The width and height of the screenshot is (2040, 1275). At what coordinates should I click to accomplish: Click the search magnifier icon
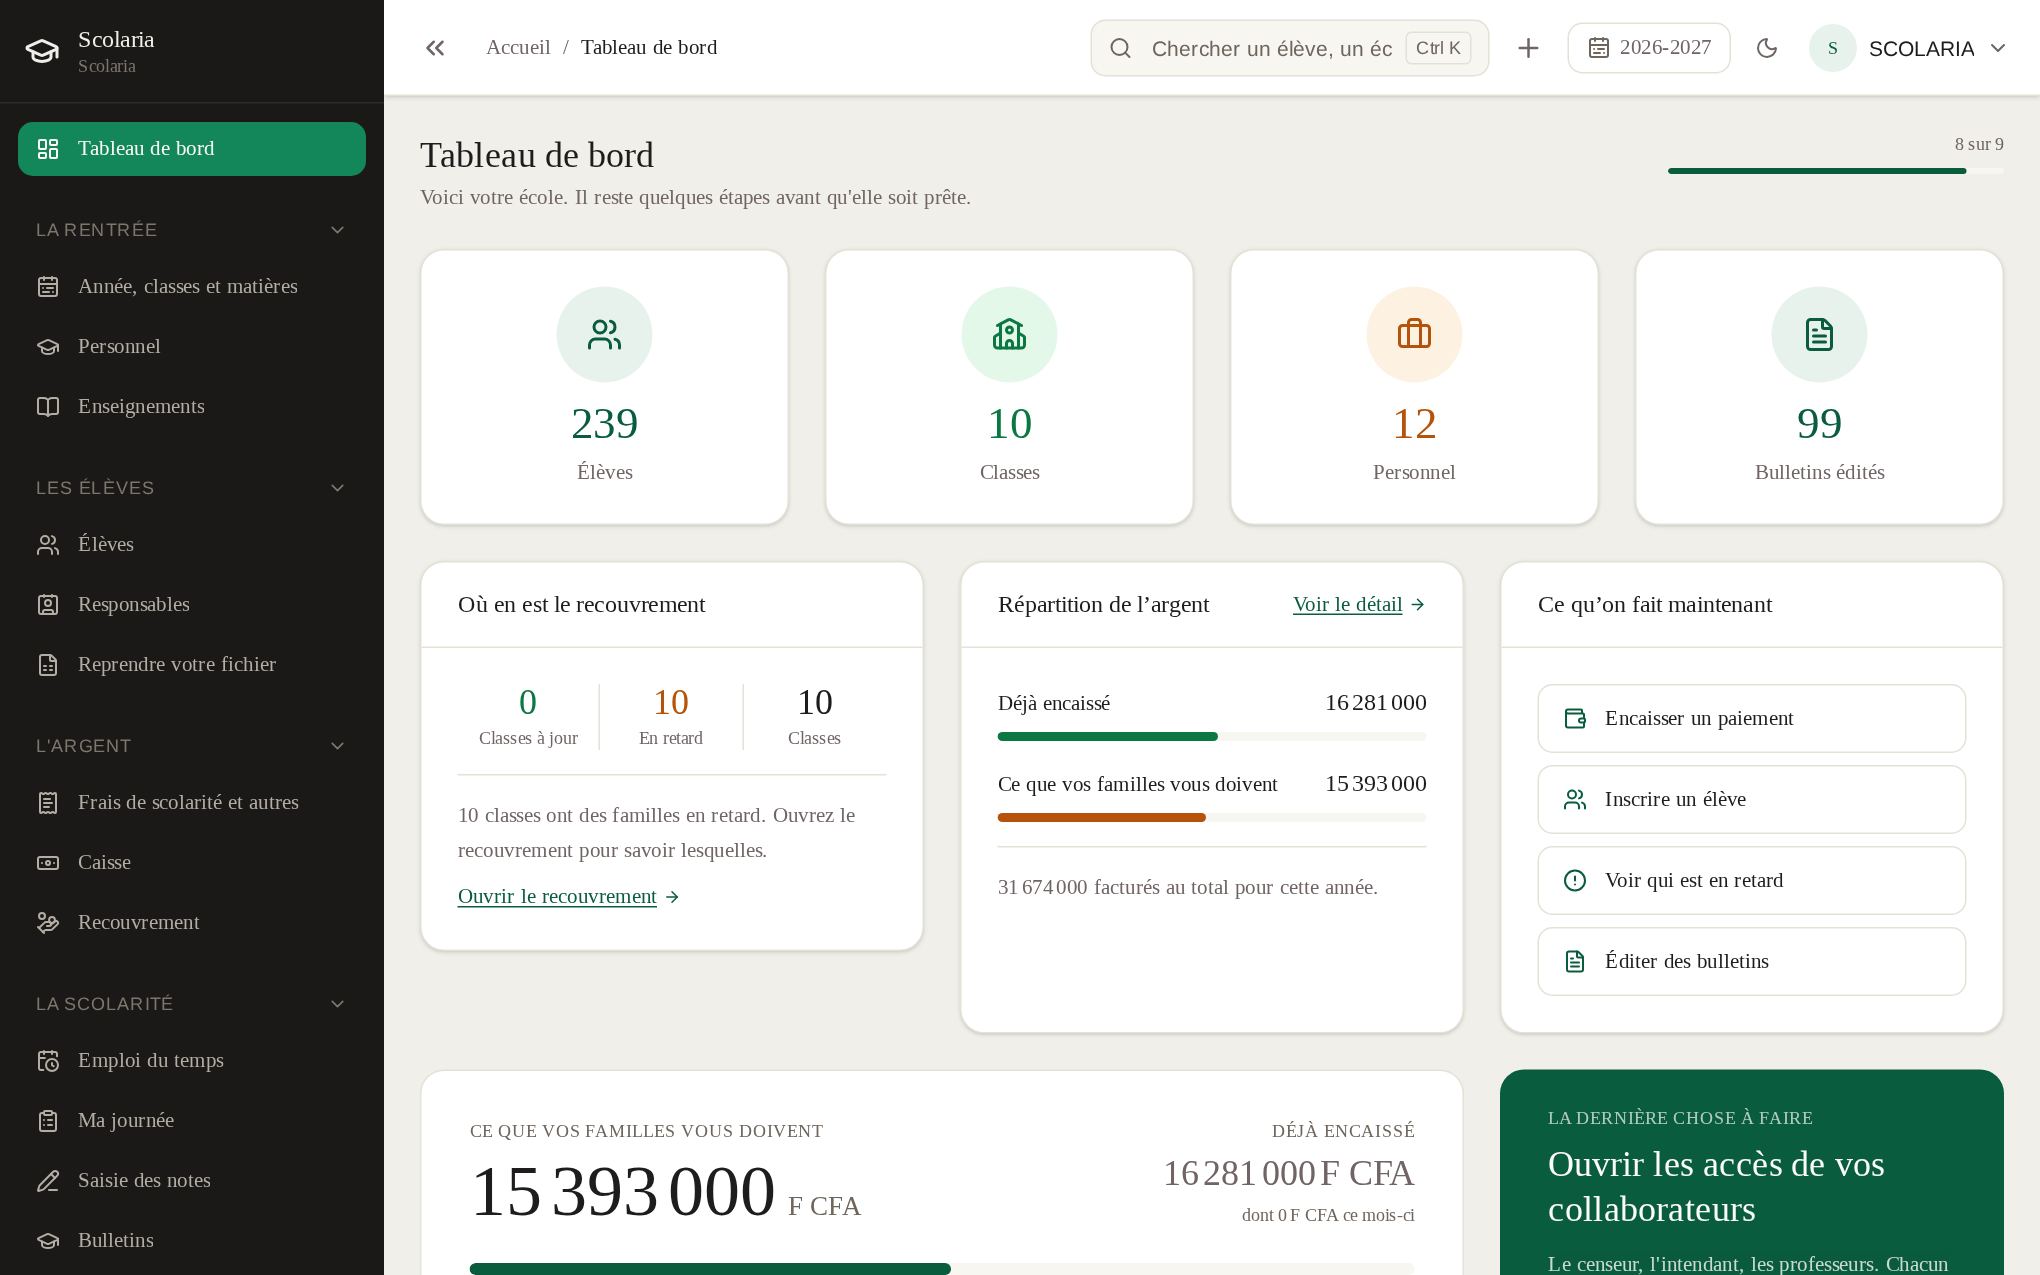(1120, 48)
